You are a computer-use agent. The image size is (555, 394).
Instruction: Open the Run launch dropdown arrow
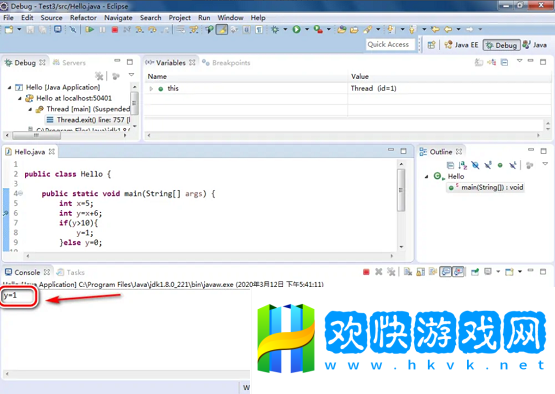point(307,29)
